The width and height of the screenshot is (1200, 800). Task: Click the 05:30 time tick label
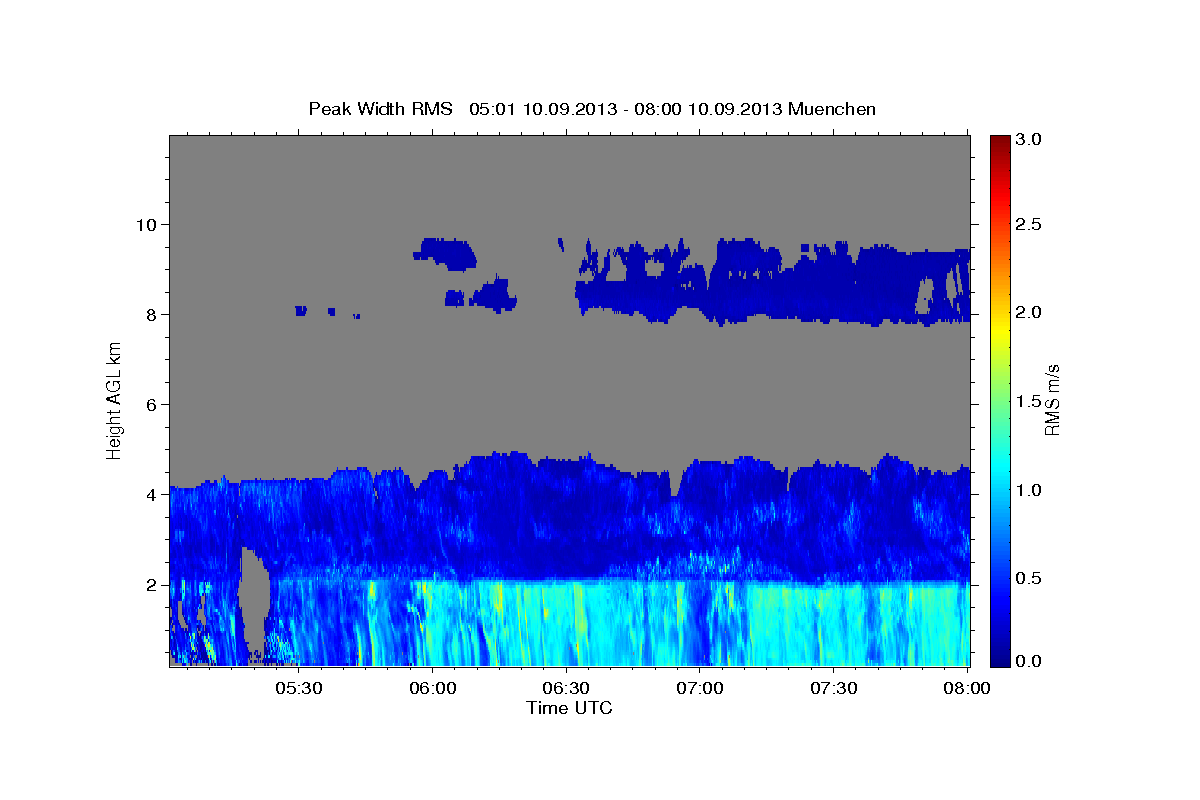coord(298,688)
